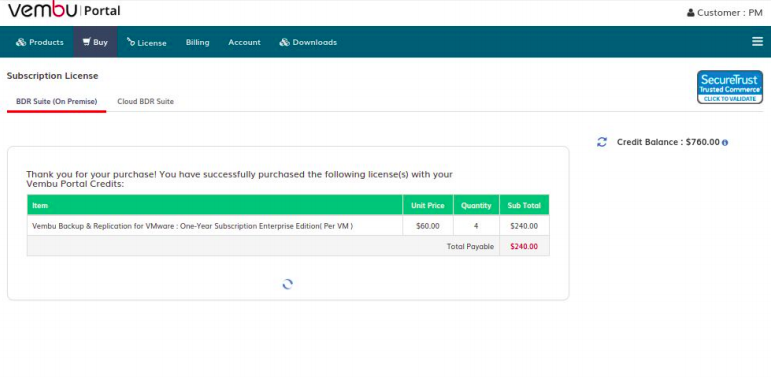
Task: Click the Downloads cubes icon
Action: pyautogui.click(x=284, y=42)
